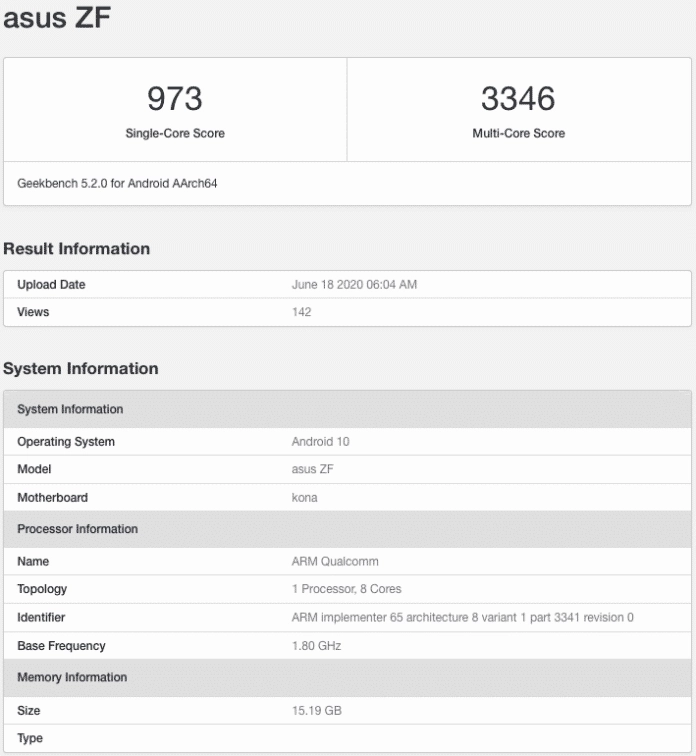Click the Processor Information table header

coord(77,529)
